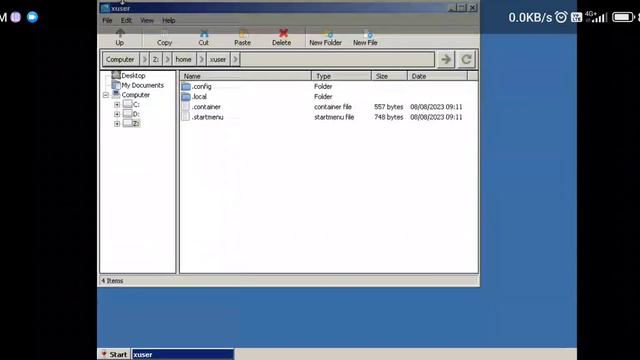
Task: Sort by the Date column header
Action: coord(437,76)
